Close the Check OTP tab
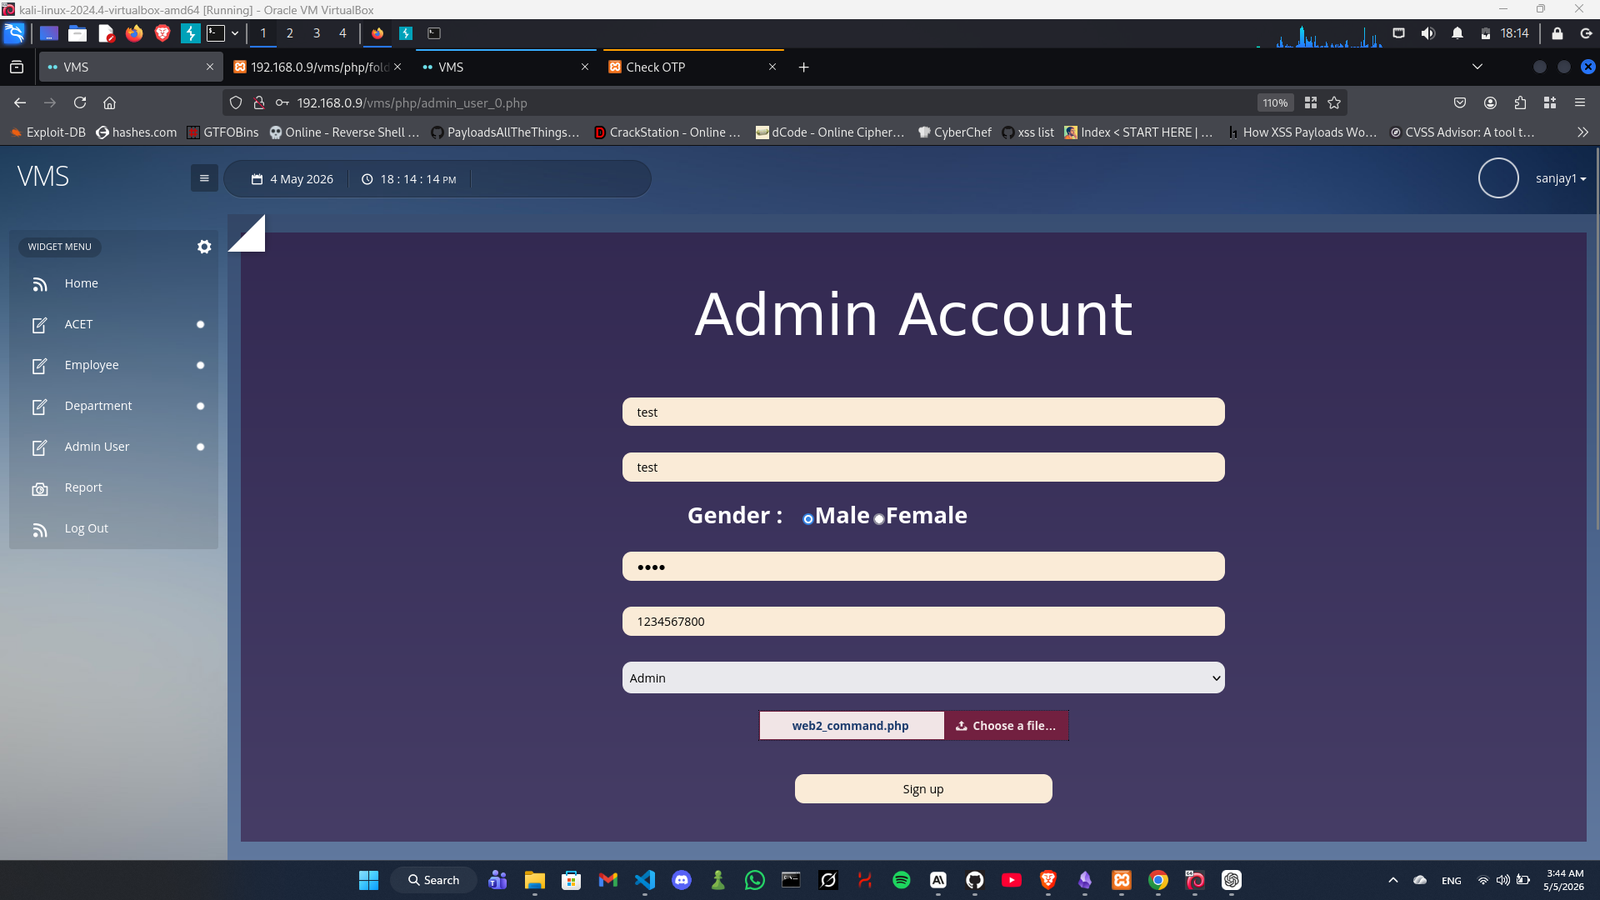The width and height of the screenshot is (1600, 900). pyautogui.click(x=772, y=67)
